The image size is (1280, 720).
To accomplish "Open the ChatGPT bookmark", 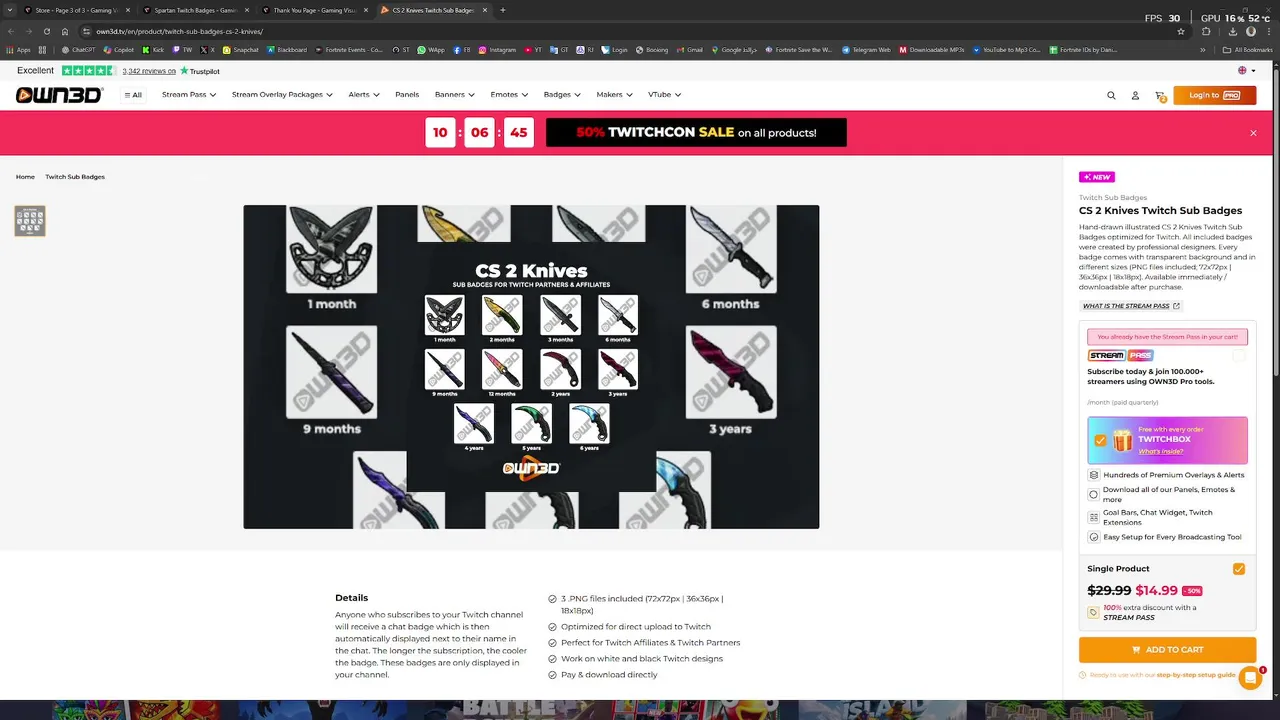I will coord(79,50).
